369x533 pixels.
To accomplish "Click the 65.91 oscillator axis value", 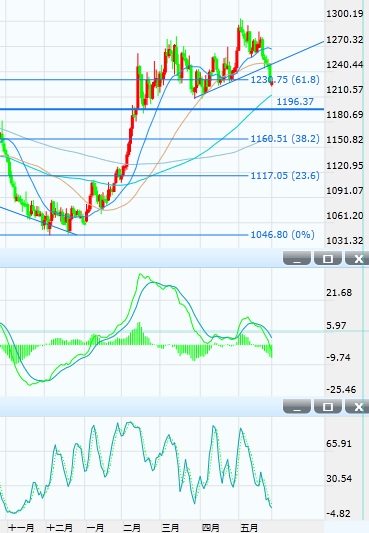I will tap(339, 444).
